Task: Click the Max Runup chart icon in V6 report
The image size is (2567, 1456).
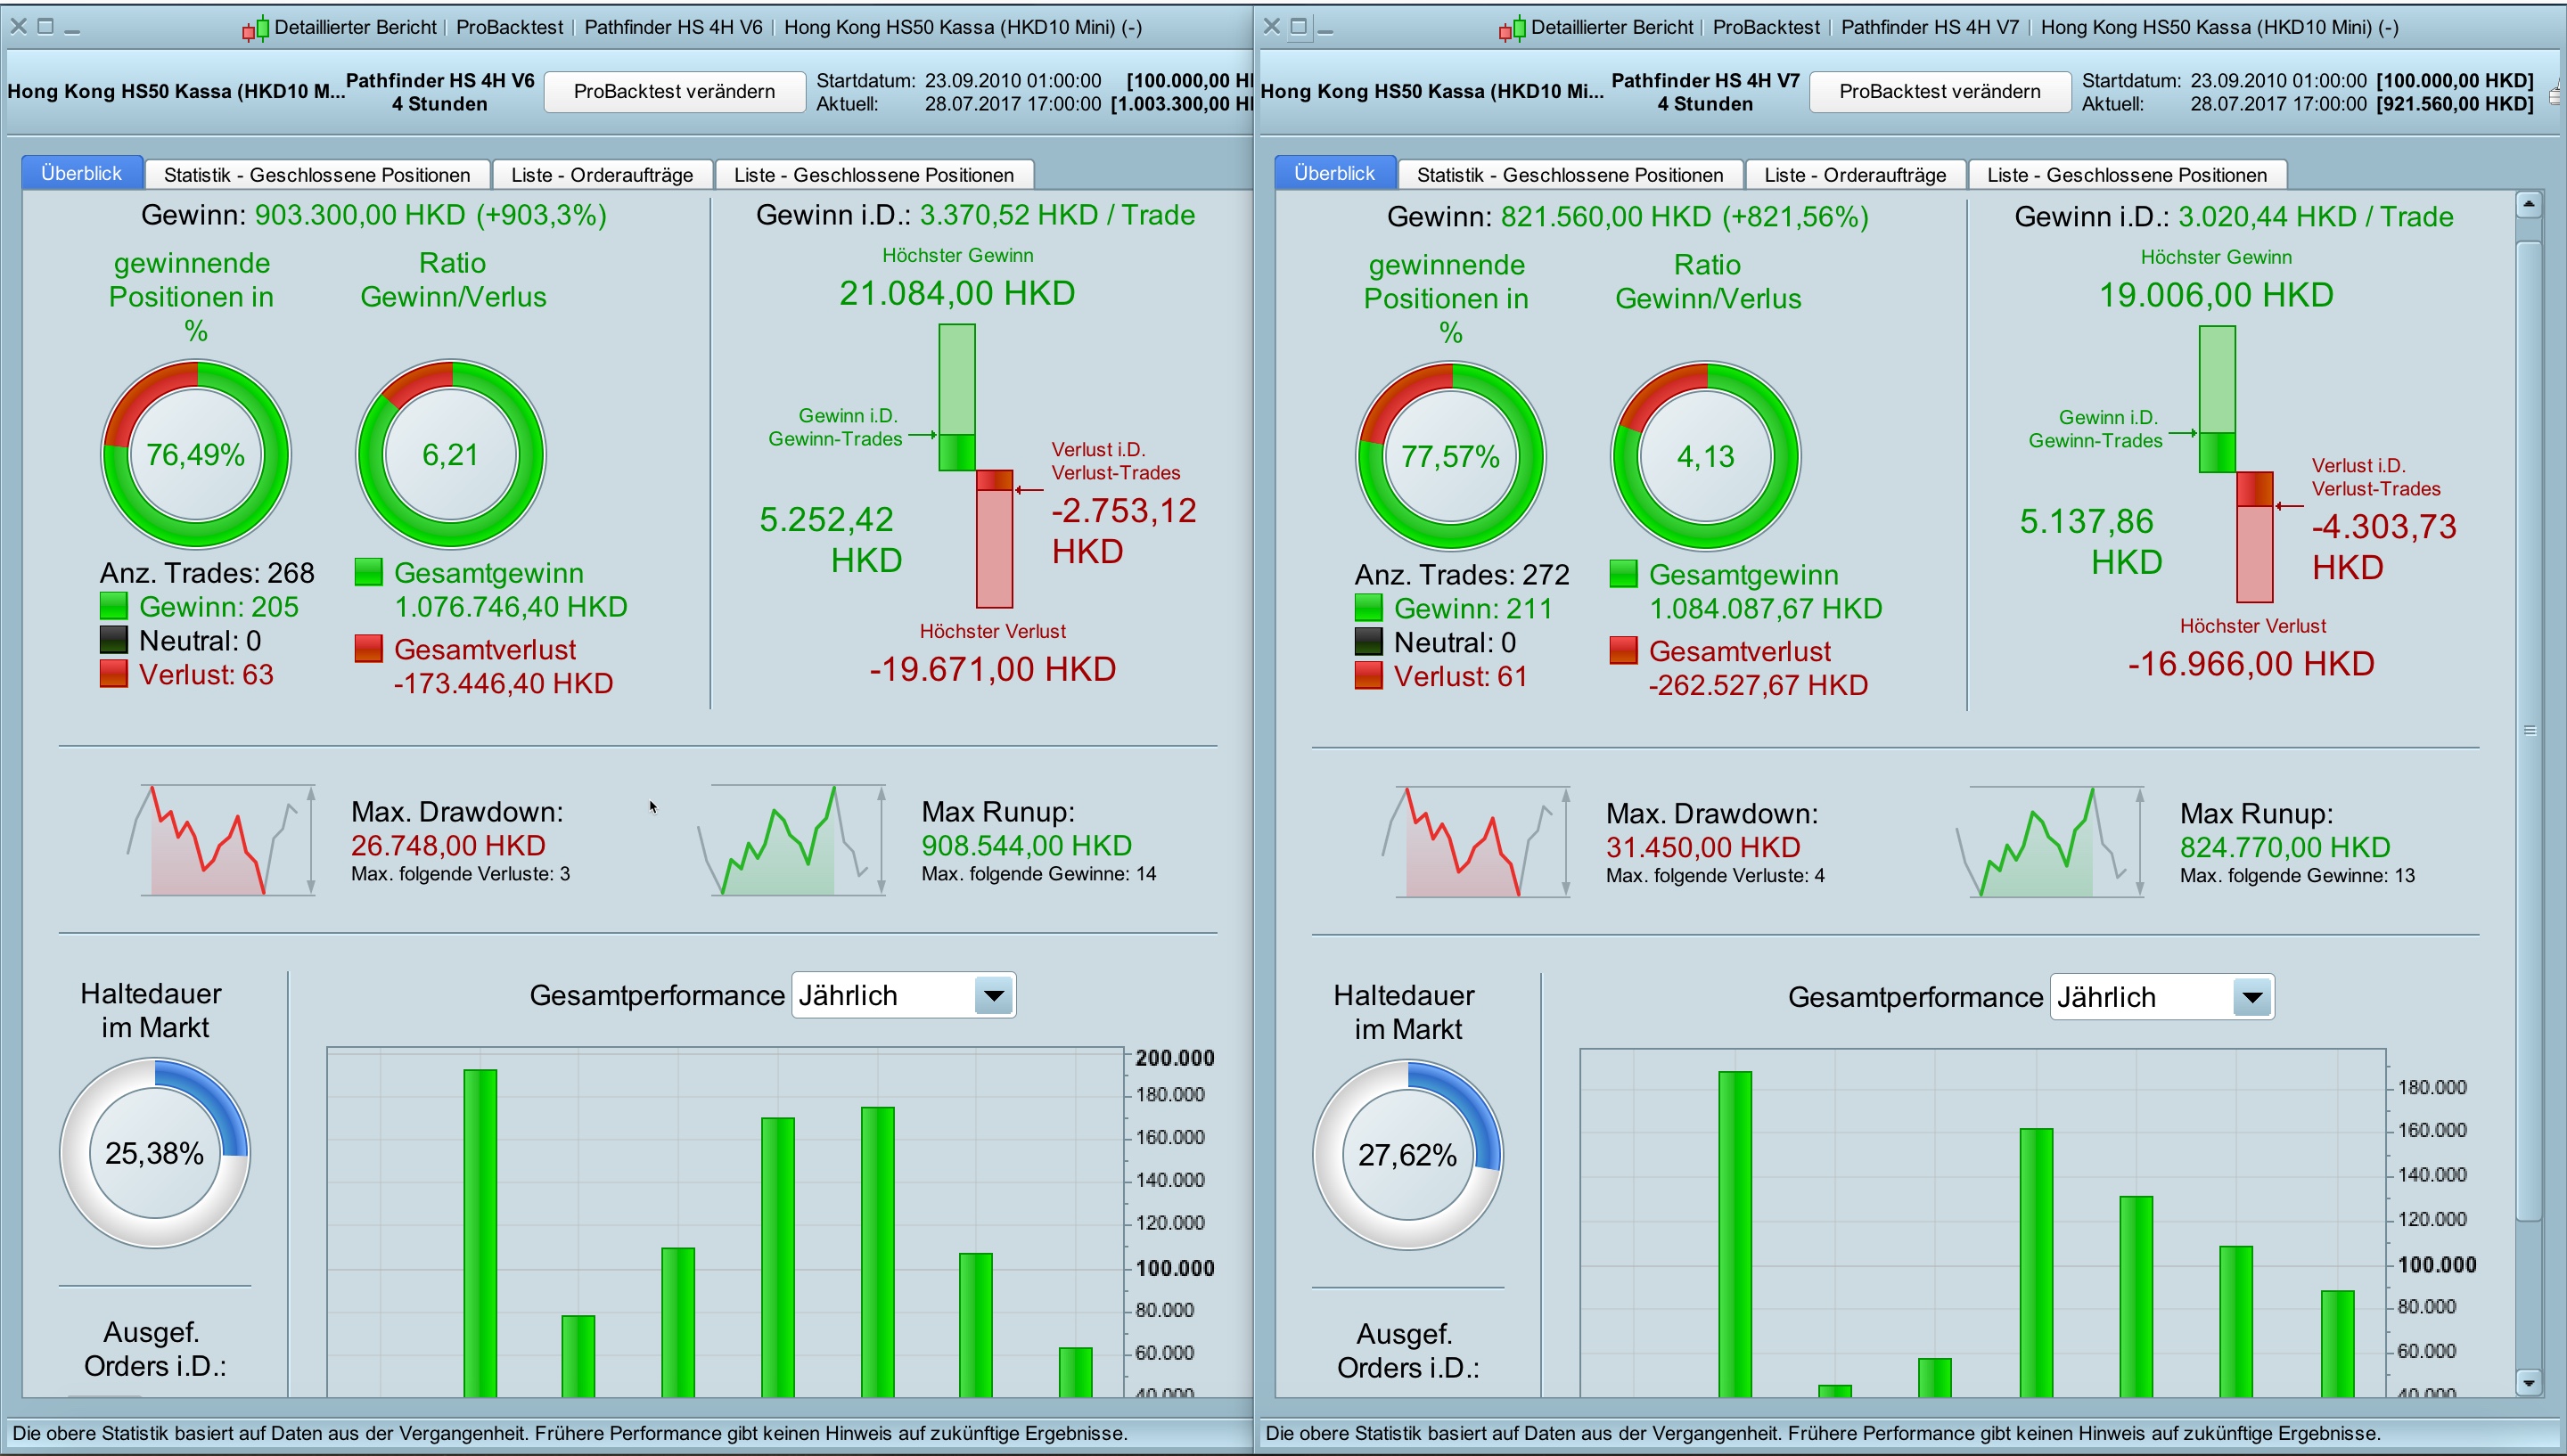Action: 790,840
